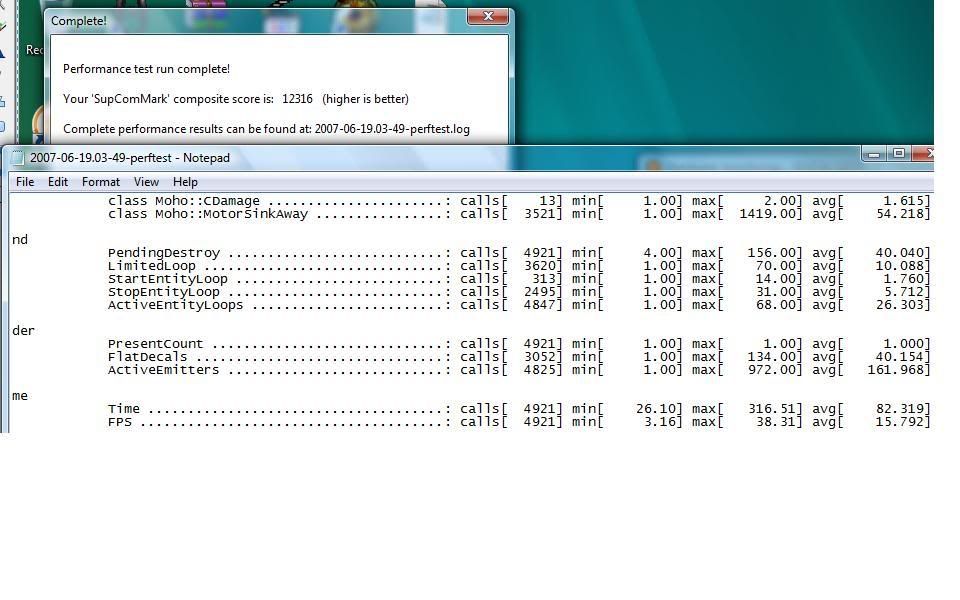Screen dimensions: 960x600
Task: Click ActiveEntityLoops avg value 26.303
Action: pyautogui.click(x=900, y=305)
